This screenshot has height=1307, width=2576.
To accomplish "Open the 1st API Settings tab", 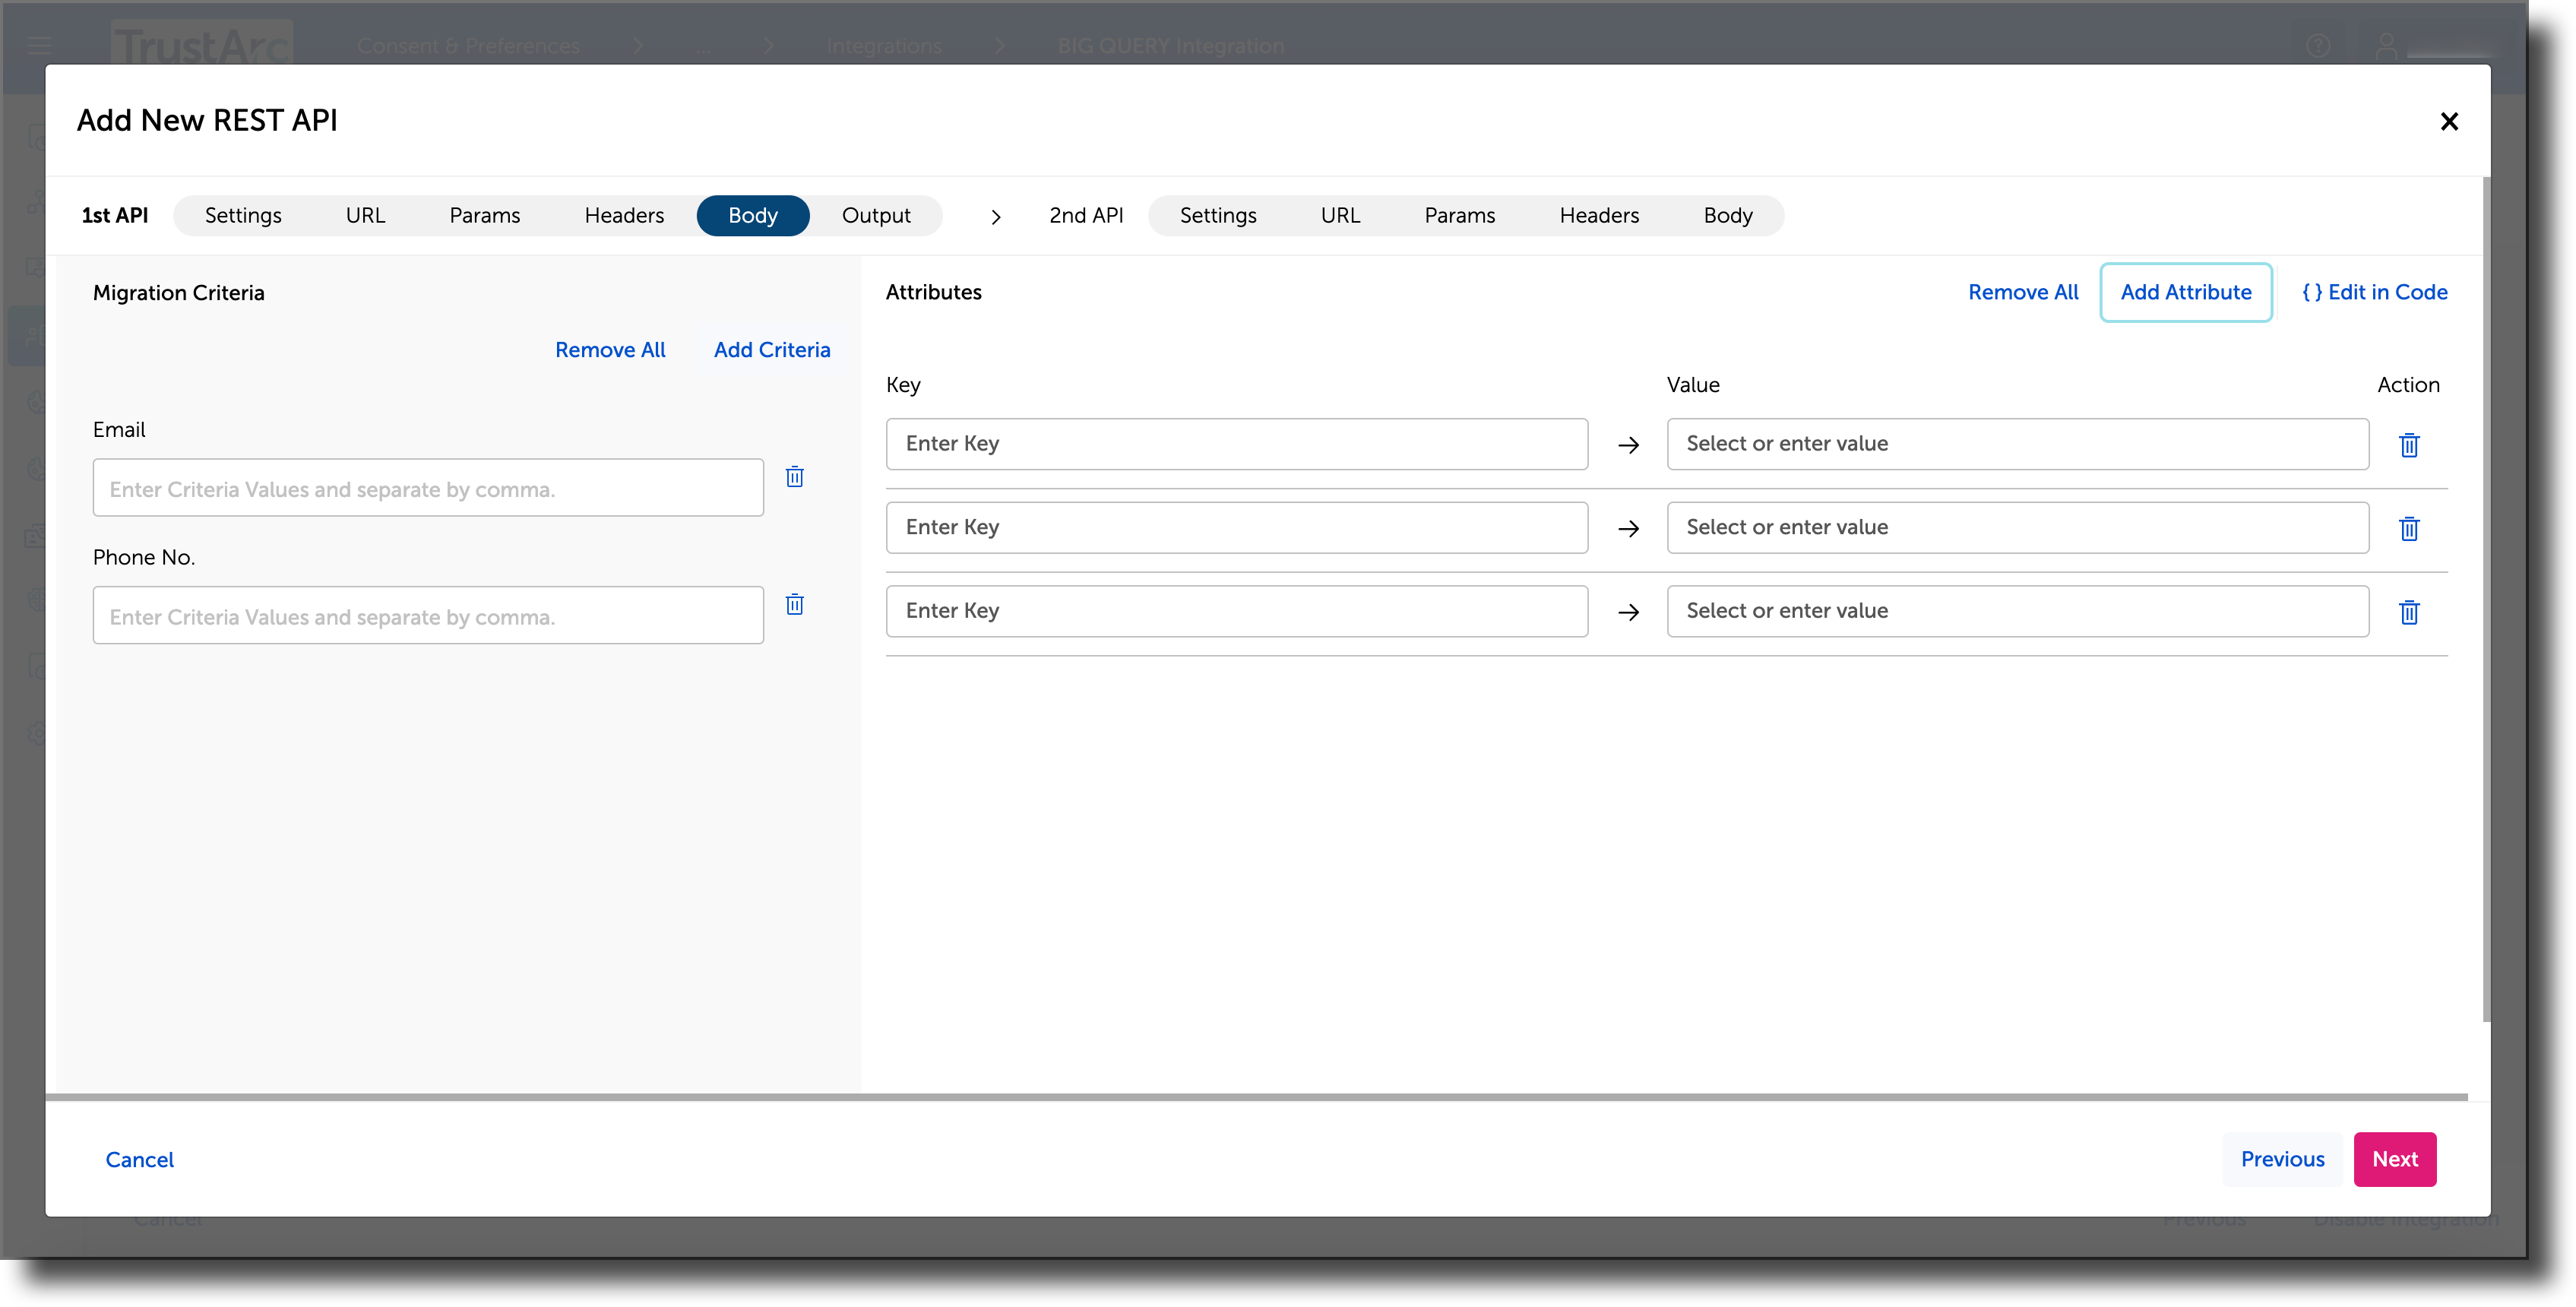I will coord(243,216).
